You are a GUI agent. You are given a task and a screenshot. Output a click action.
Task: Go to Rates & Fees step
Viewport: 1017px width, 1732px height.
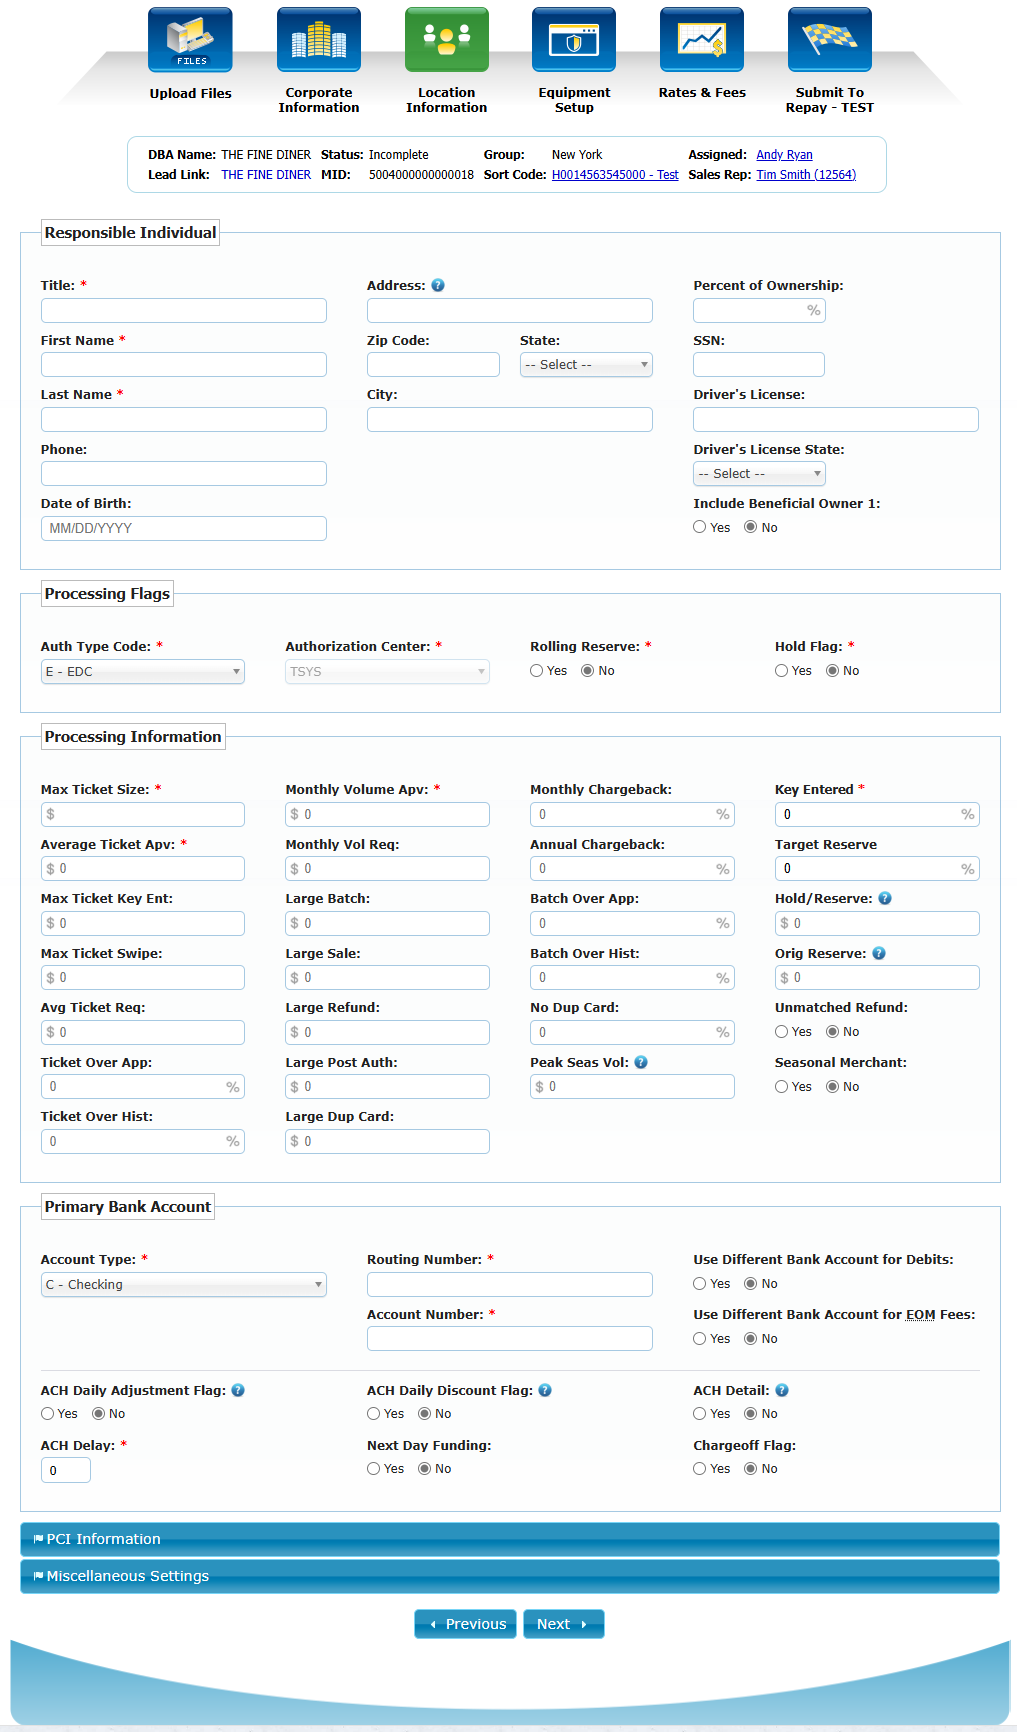pos(702,93)
